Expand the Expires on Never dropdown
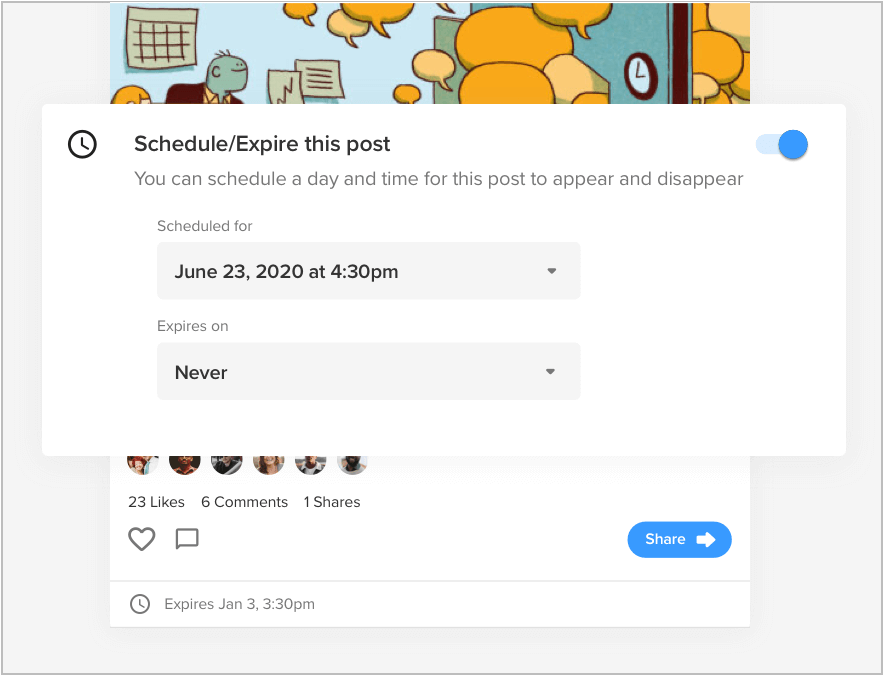The width and height of the screenshot is (884, 676). [368, 372]
